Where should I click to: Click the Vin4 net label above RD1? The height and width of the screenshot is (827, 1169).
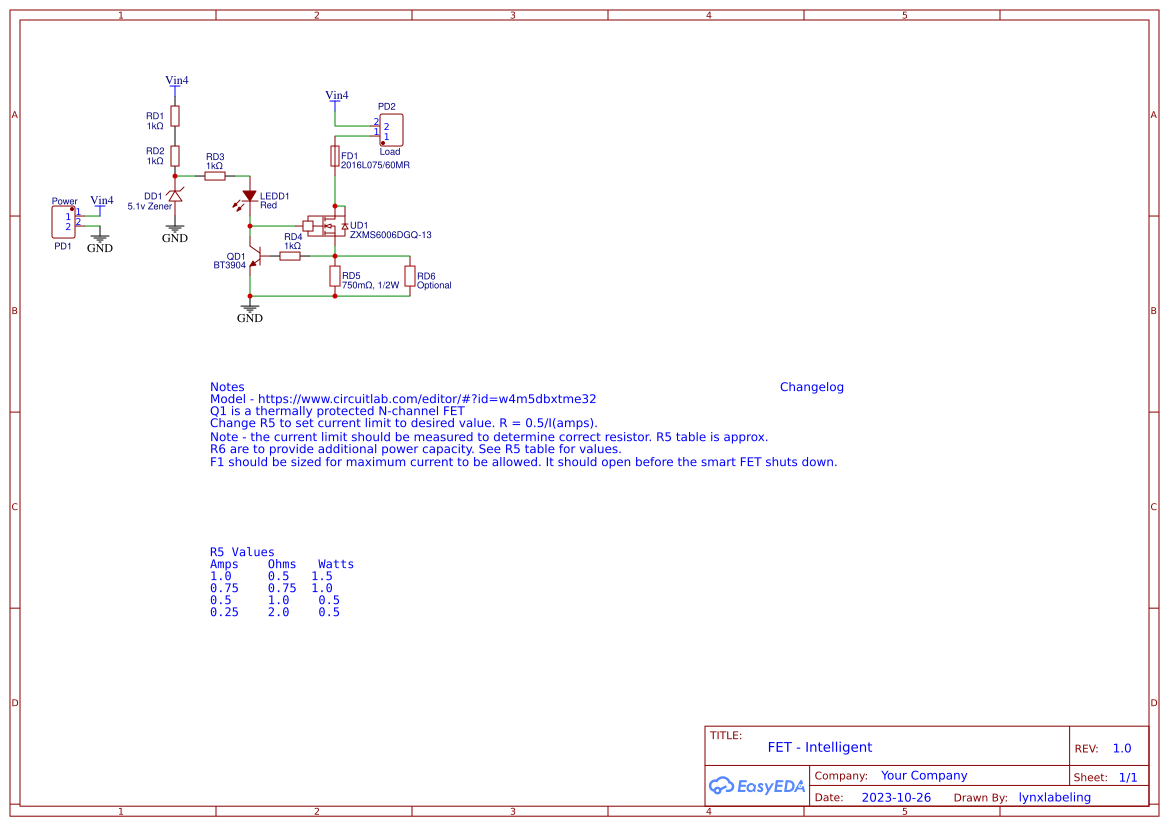click(175, 80)
